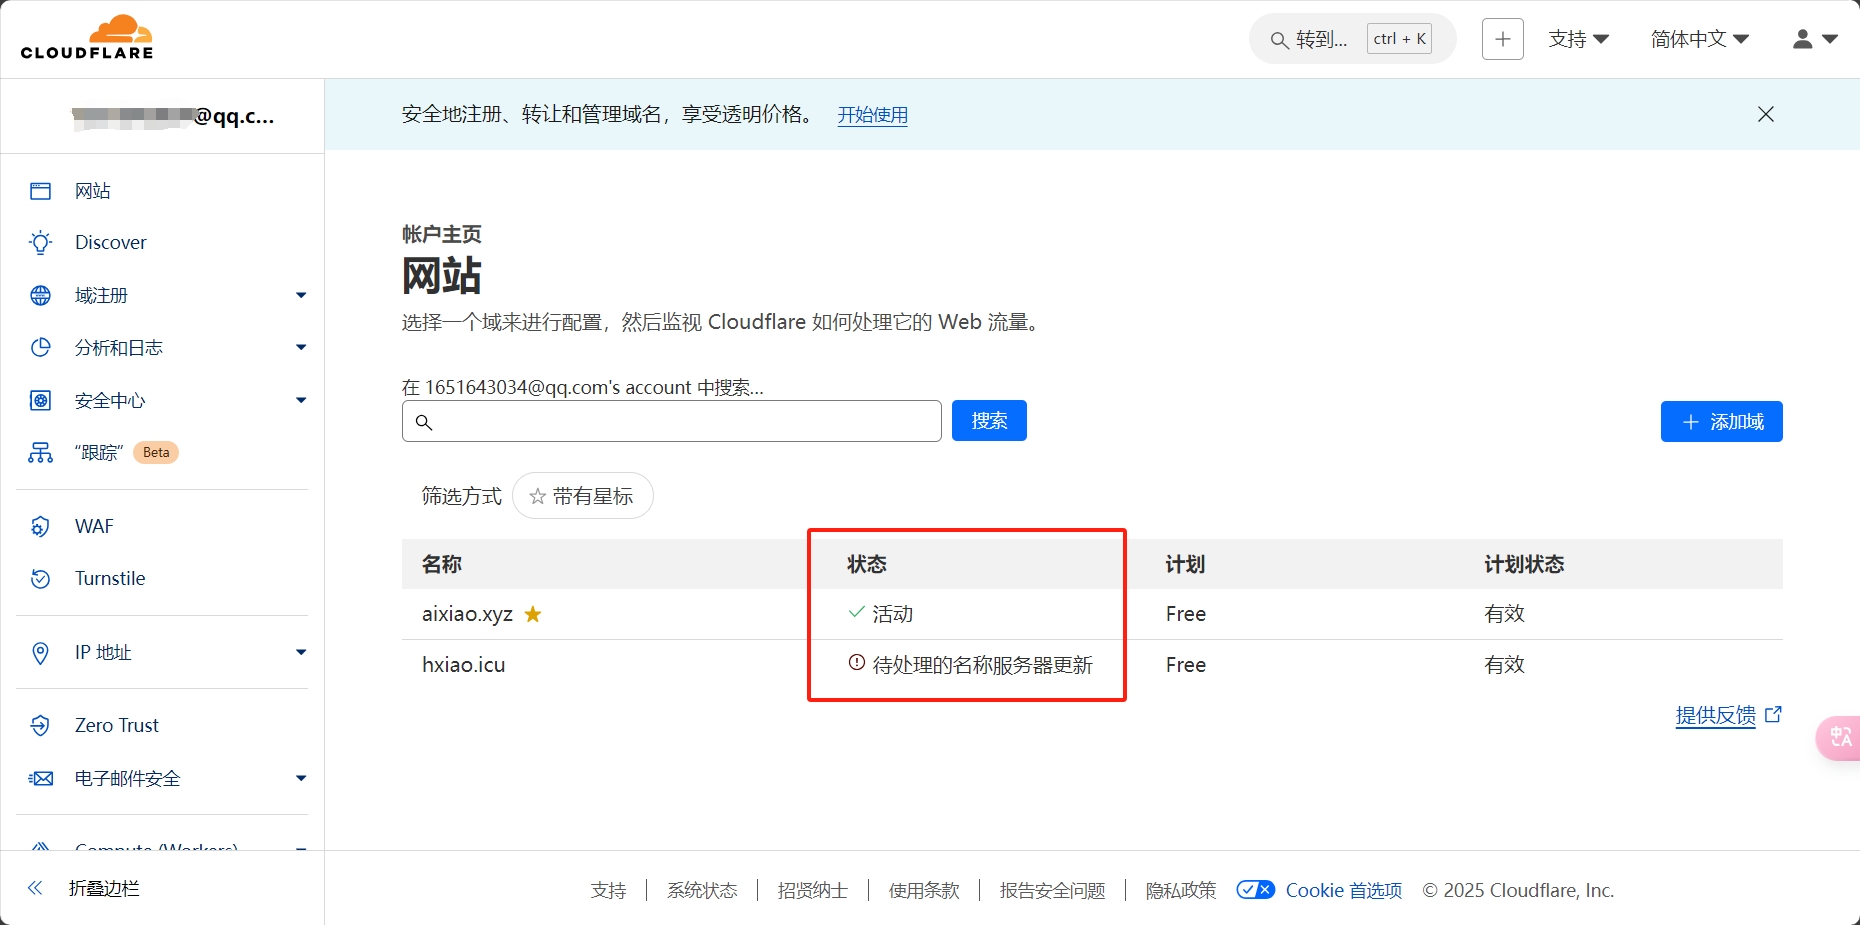
Task: Open the account email switcher
Action: coord(172,116)
